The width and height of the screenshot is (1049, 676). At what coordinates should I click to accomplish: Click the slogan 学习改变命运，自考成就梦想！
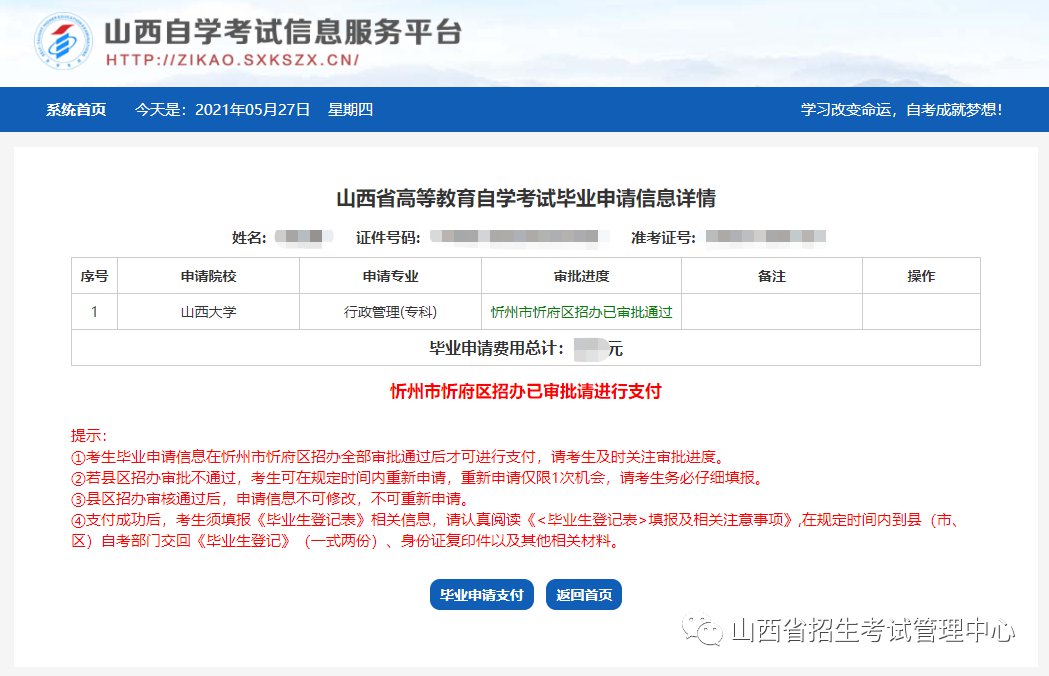tap(901, 110)
